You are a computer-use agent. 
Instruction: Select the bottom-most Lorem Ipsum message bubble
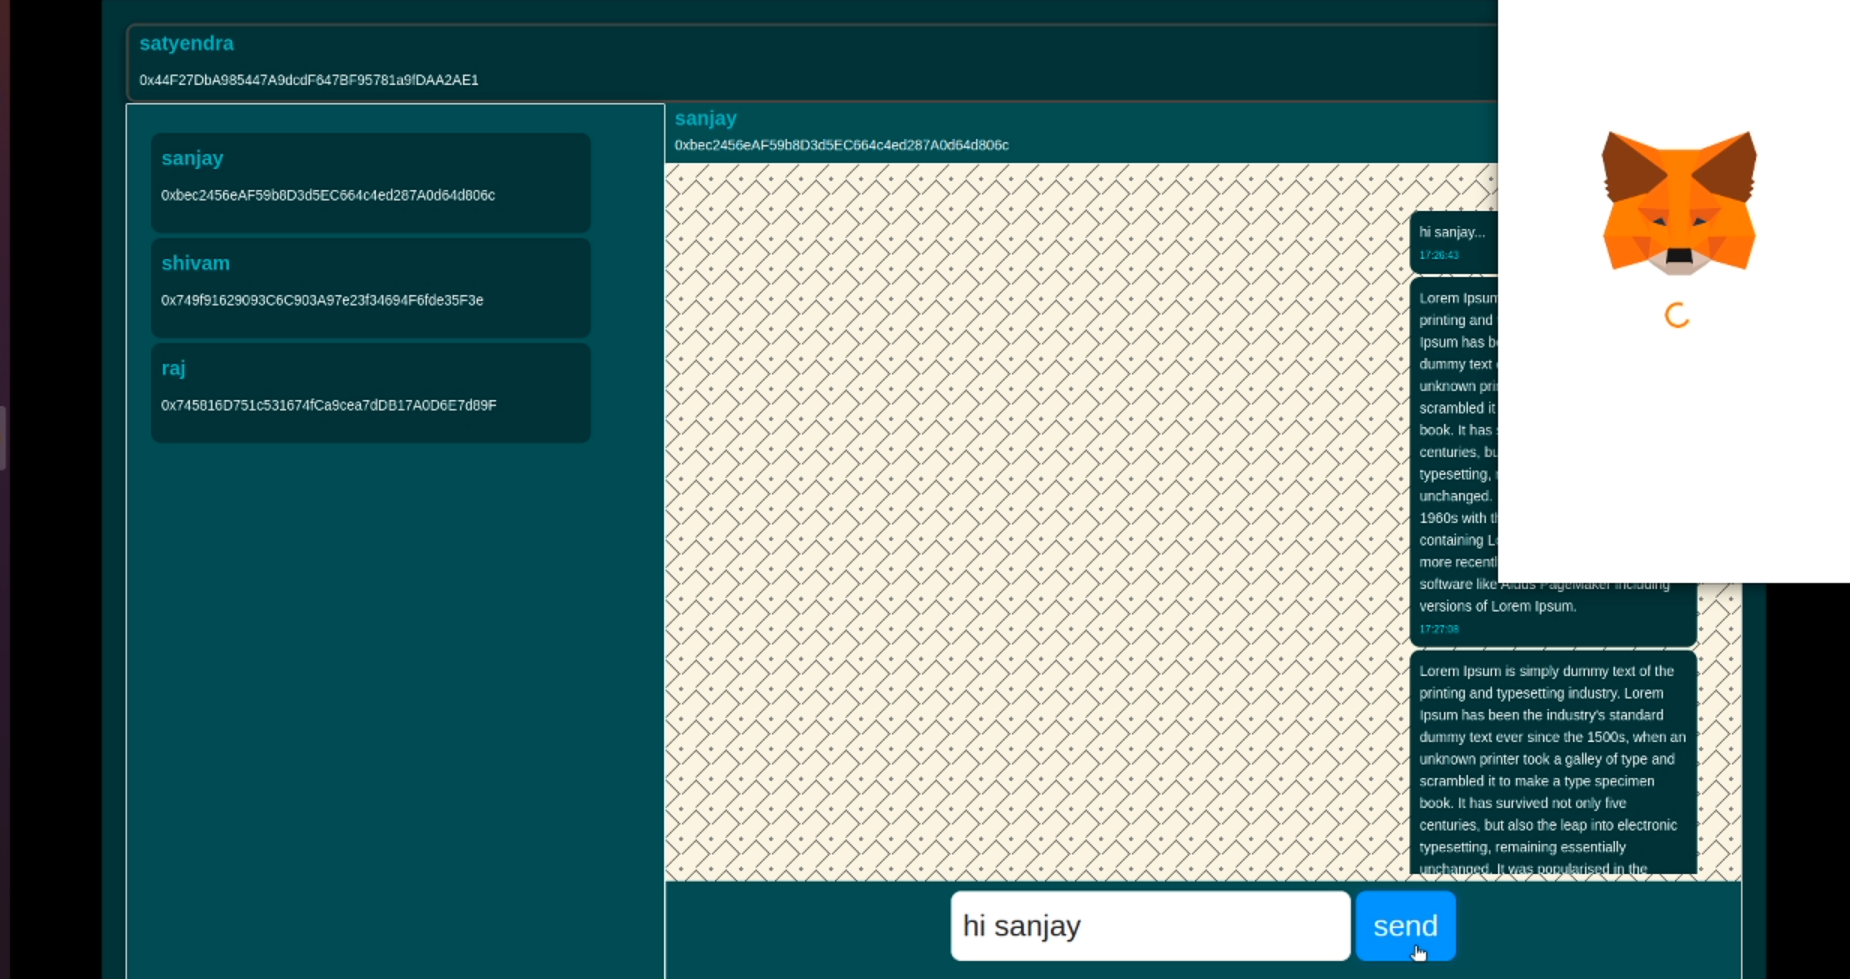tap(1552, 762)
